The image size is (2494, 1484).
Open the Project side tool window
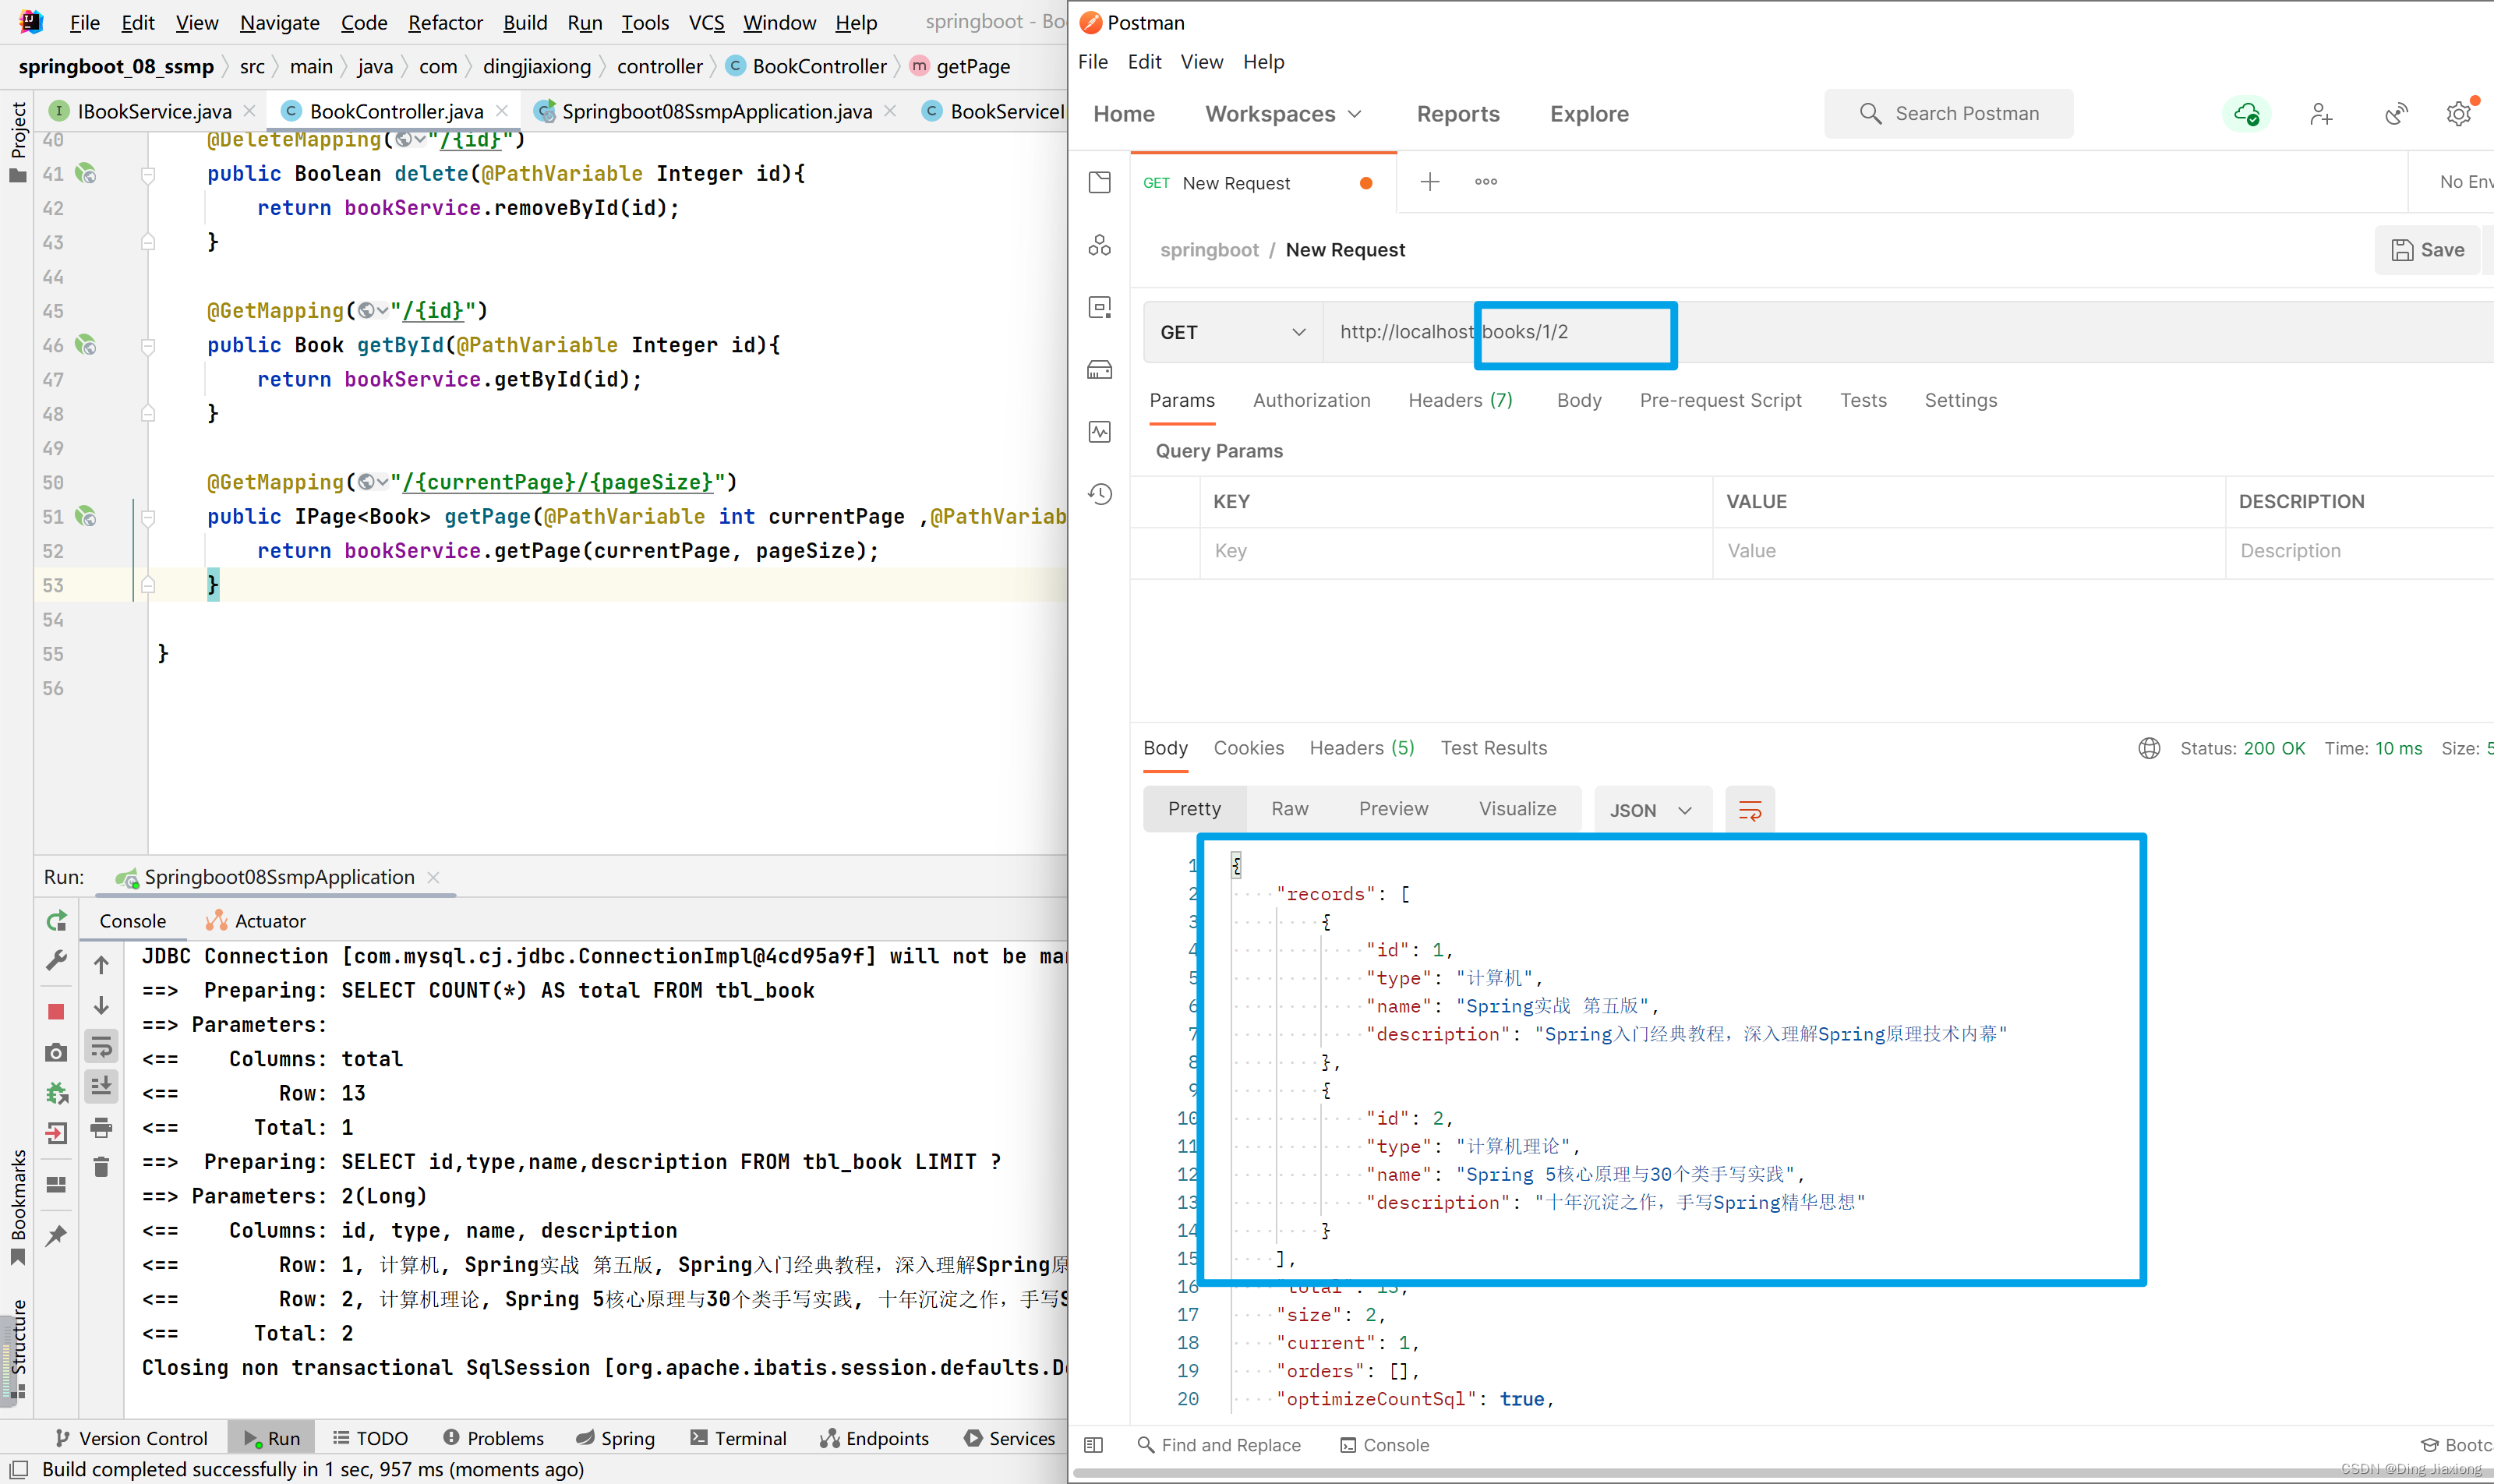17,141
